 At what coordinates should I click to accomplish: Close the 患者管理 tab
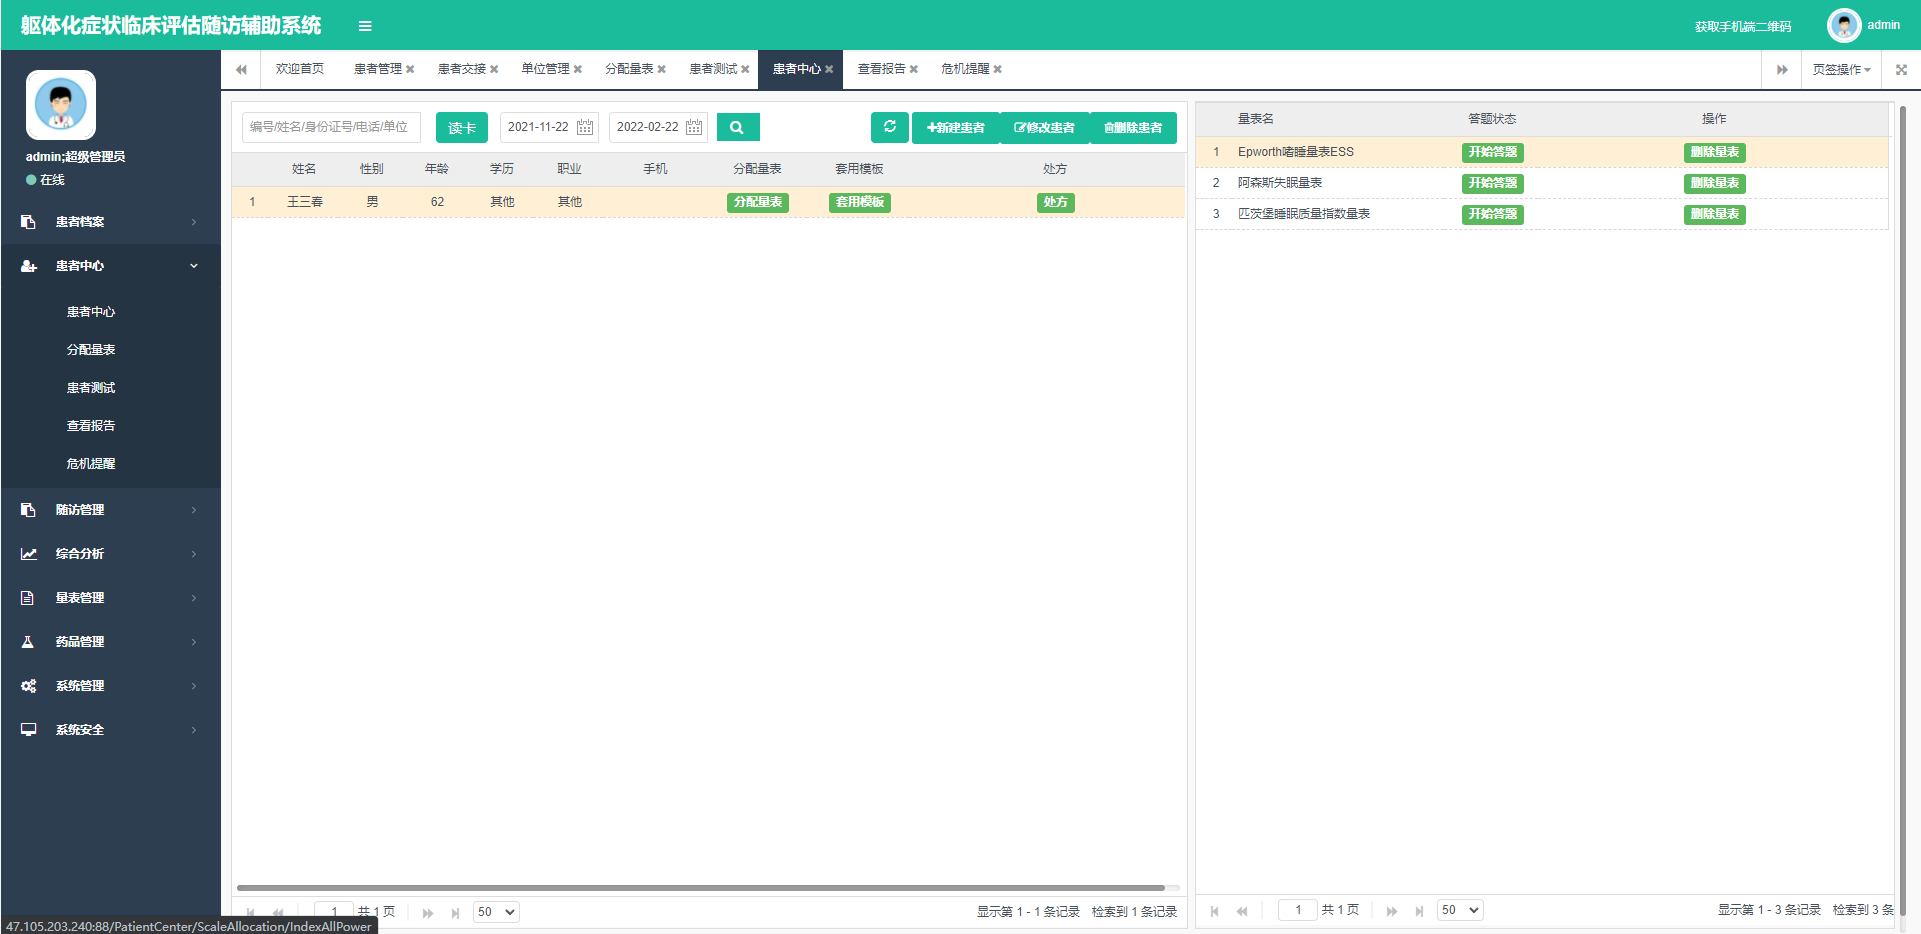click(410, 69)
